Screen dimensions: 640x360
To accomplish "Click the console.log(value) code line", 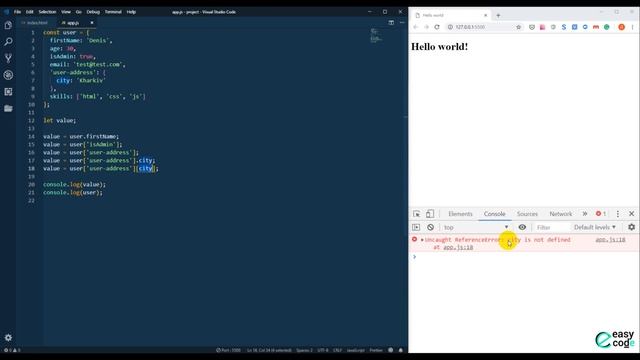I will (x=74, y=184).
